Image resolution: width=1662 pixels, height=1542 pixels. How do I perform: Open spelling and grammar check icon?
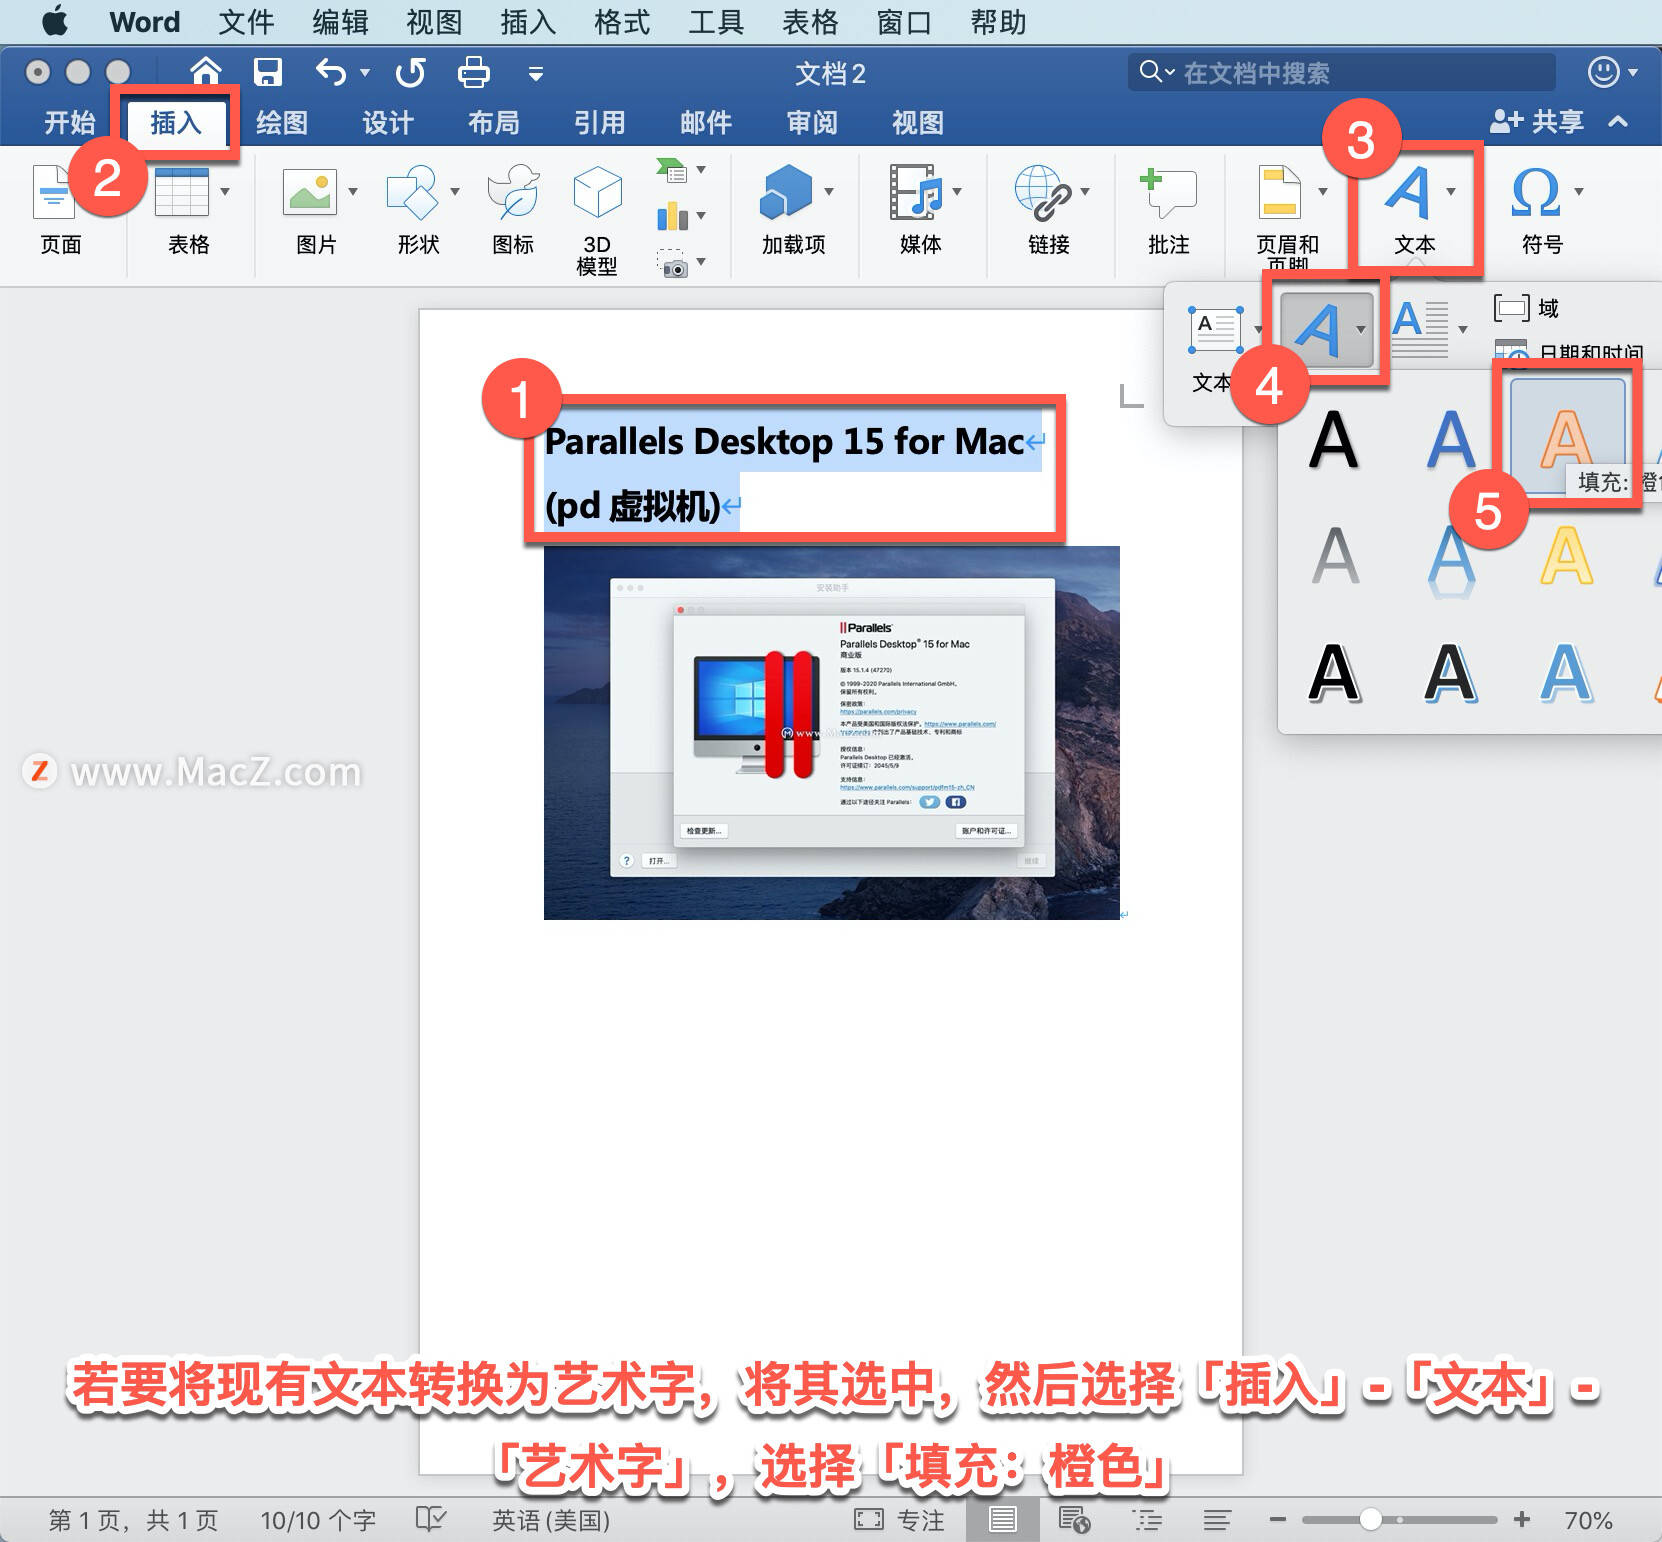(431, 1519)
